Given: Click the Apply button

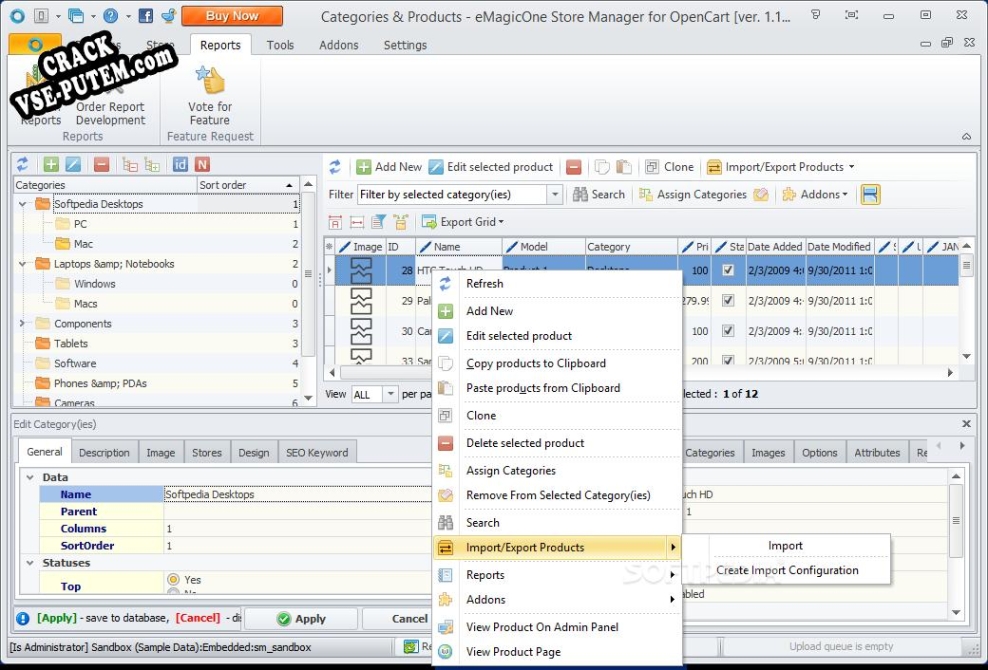Looking at the screenshot, I should (301, 619).
